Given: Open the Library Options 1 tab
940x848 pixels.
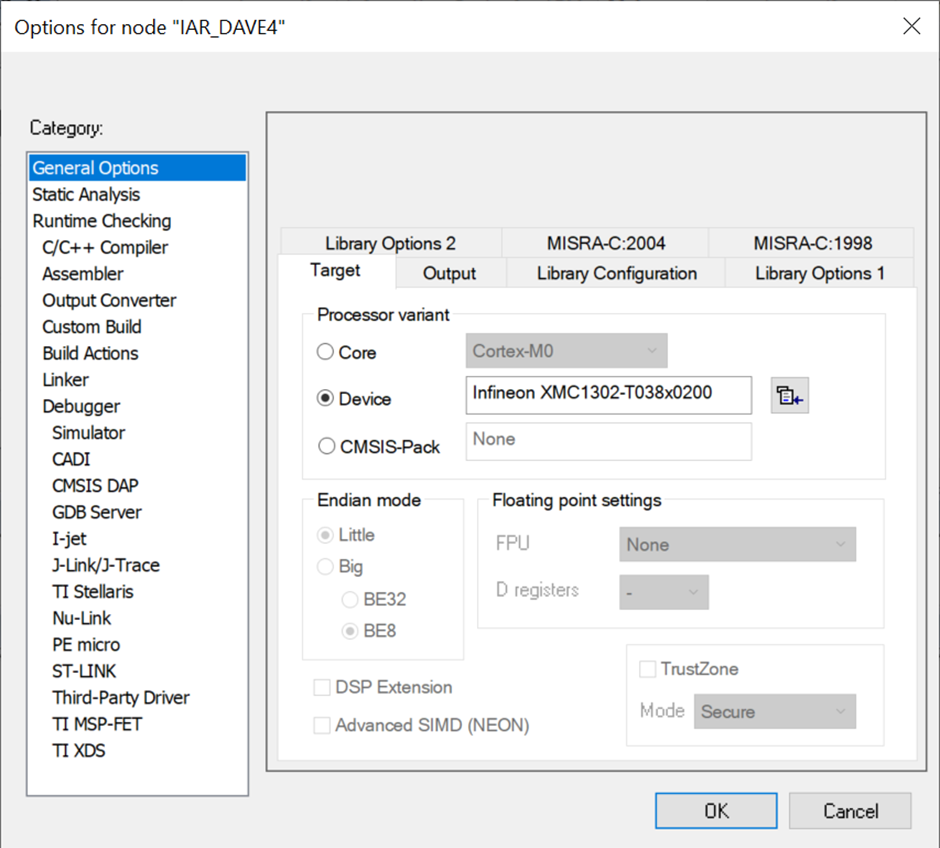Looking at the screenshot, I should (819, 273).
